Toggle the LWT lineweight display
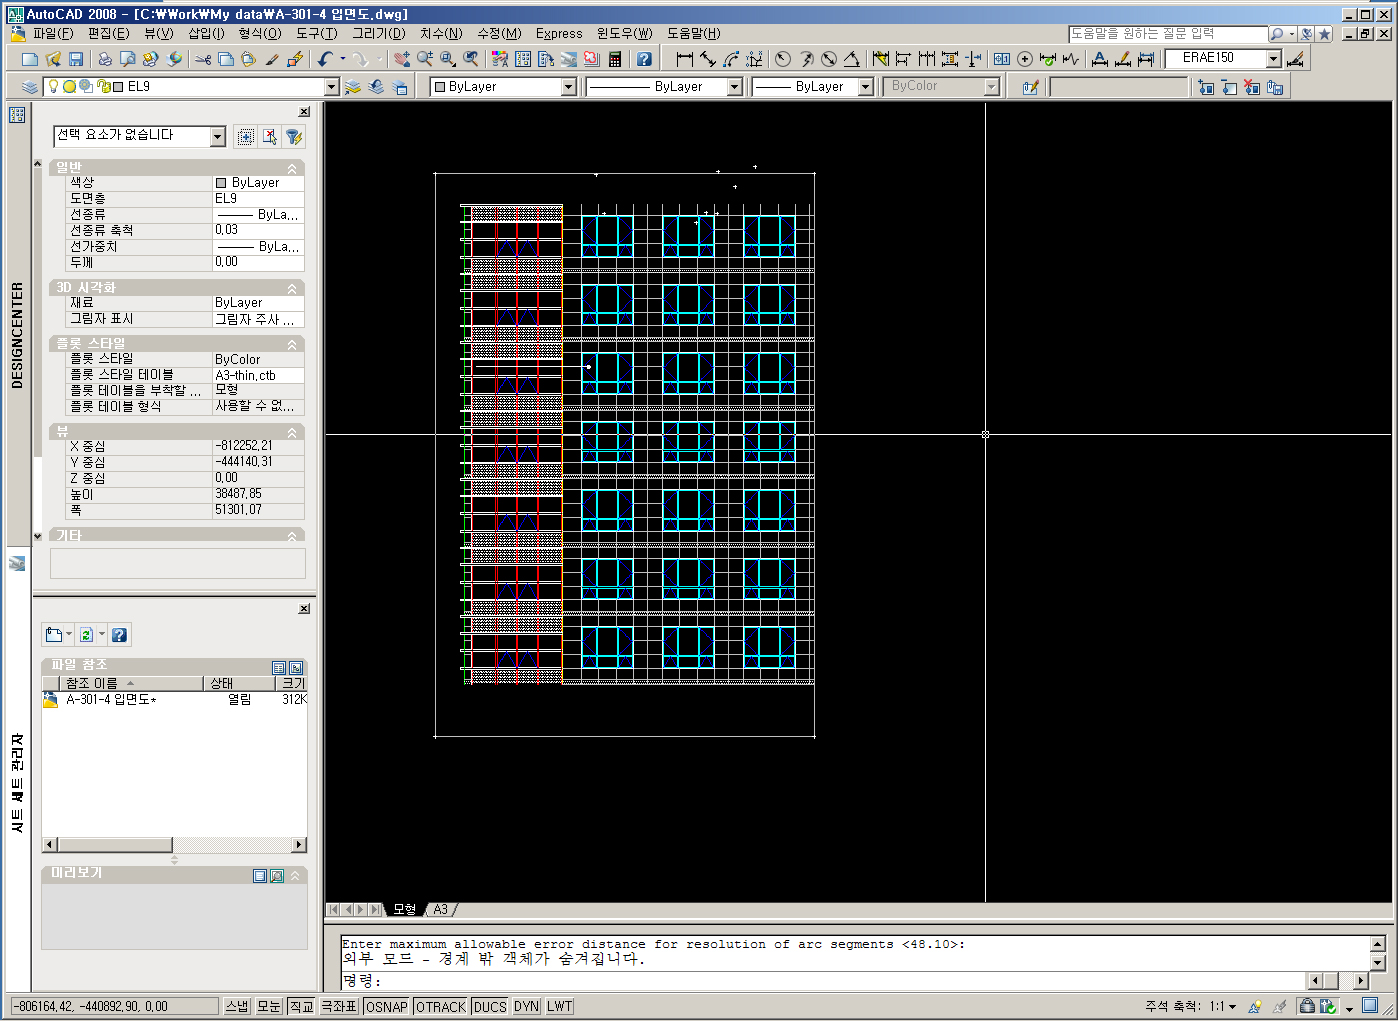The image size is (1398, 1022). [560, 1006]
